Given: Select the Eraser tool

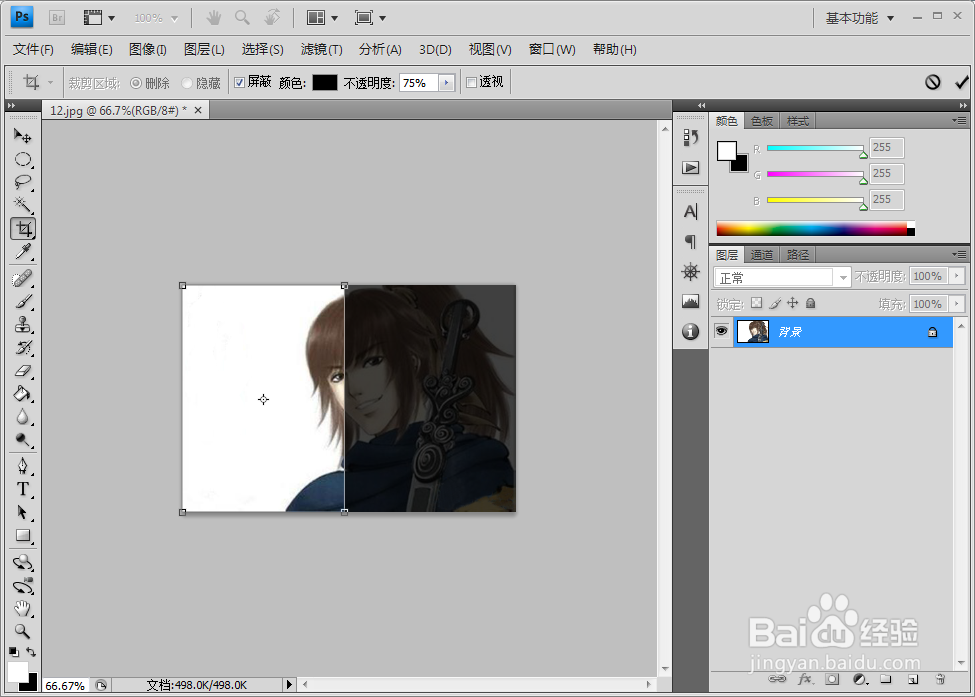Looking at the screenshot, I should pos(23,371).
